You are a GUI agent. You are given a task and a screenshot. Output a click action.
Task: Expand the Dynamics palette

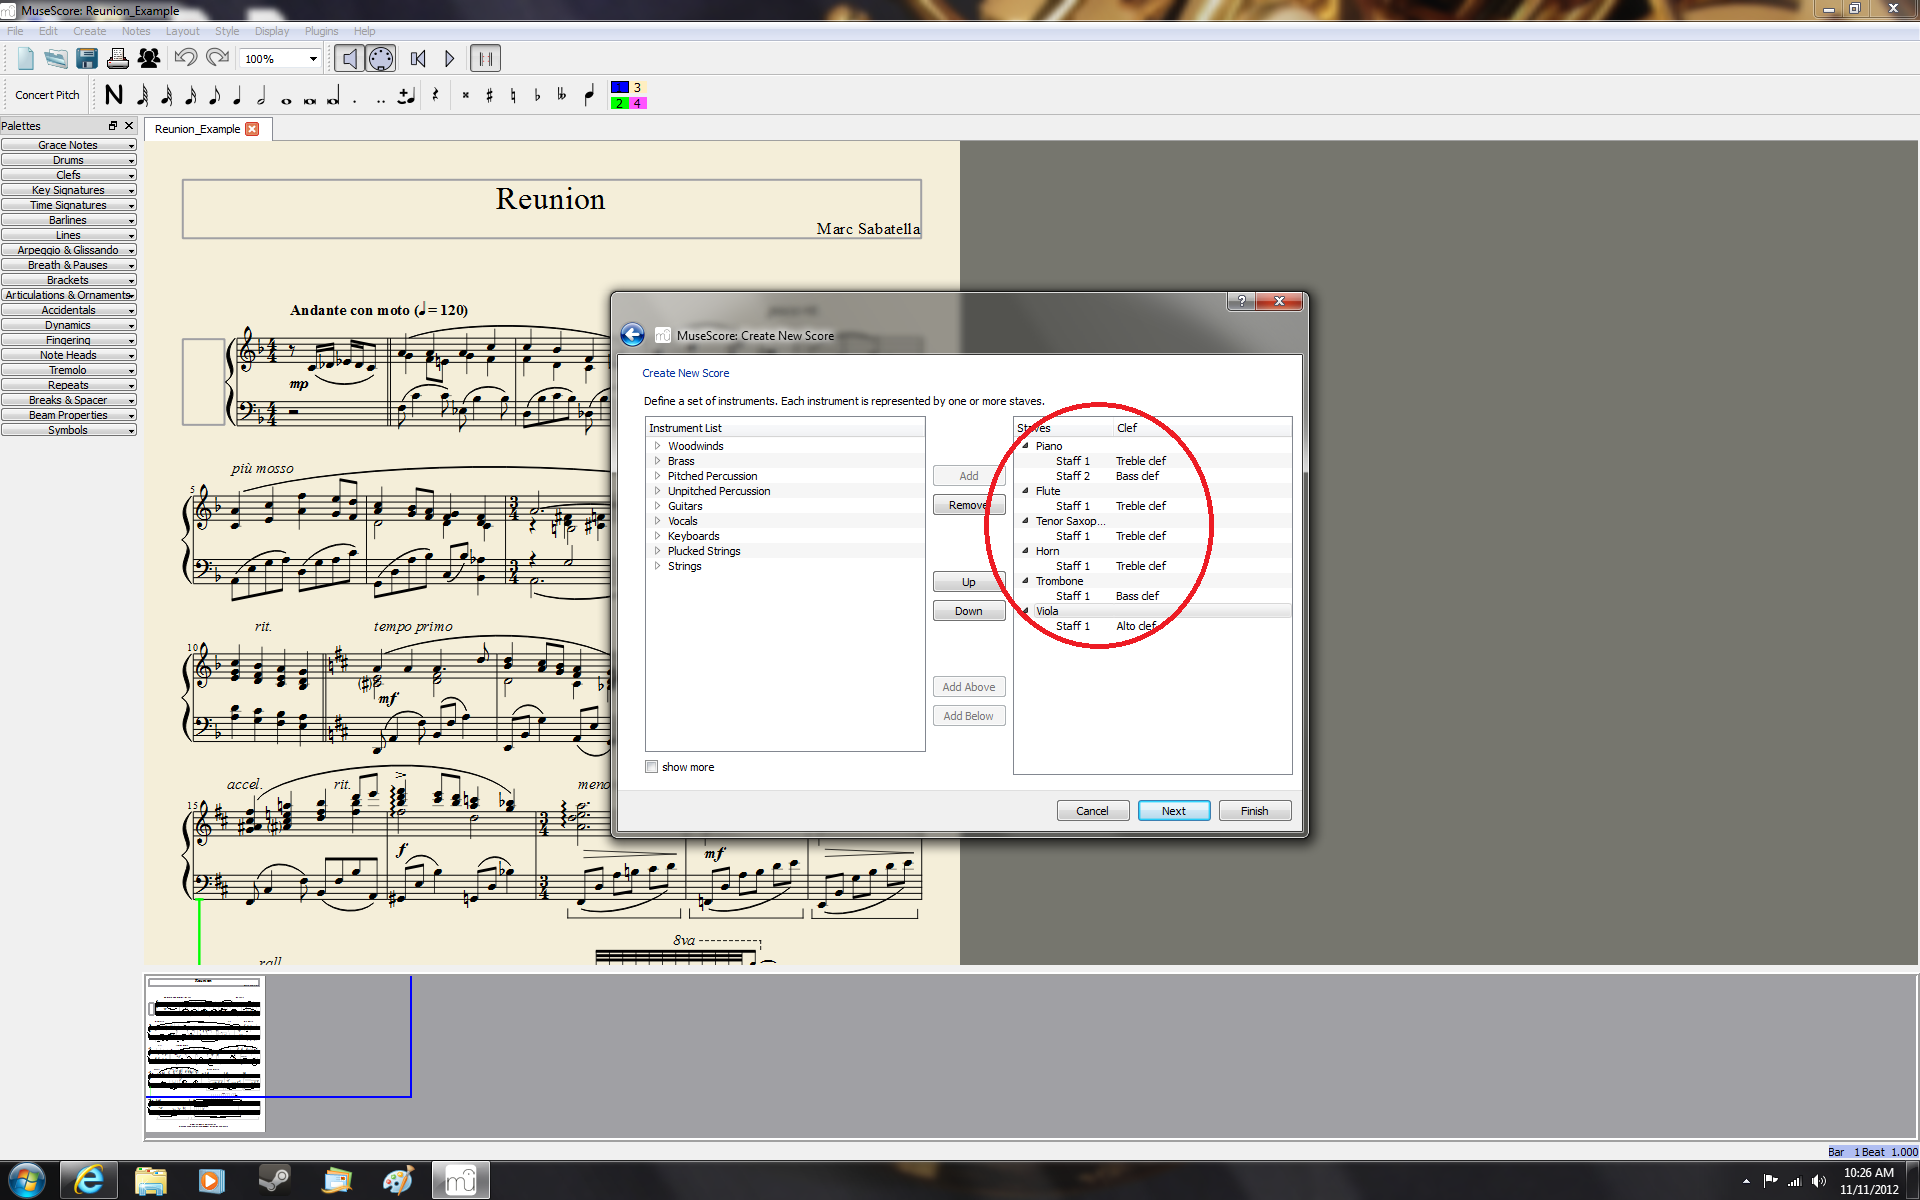[69, 325]
